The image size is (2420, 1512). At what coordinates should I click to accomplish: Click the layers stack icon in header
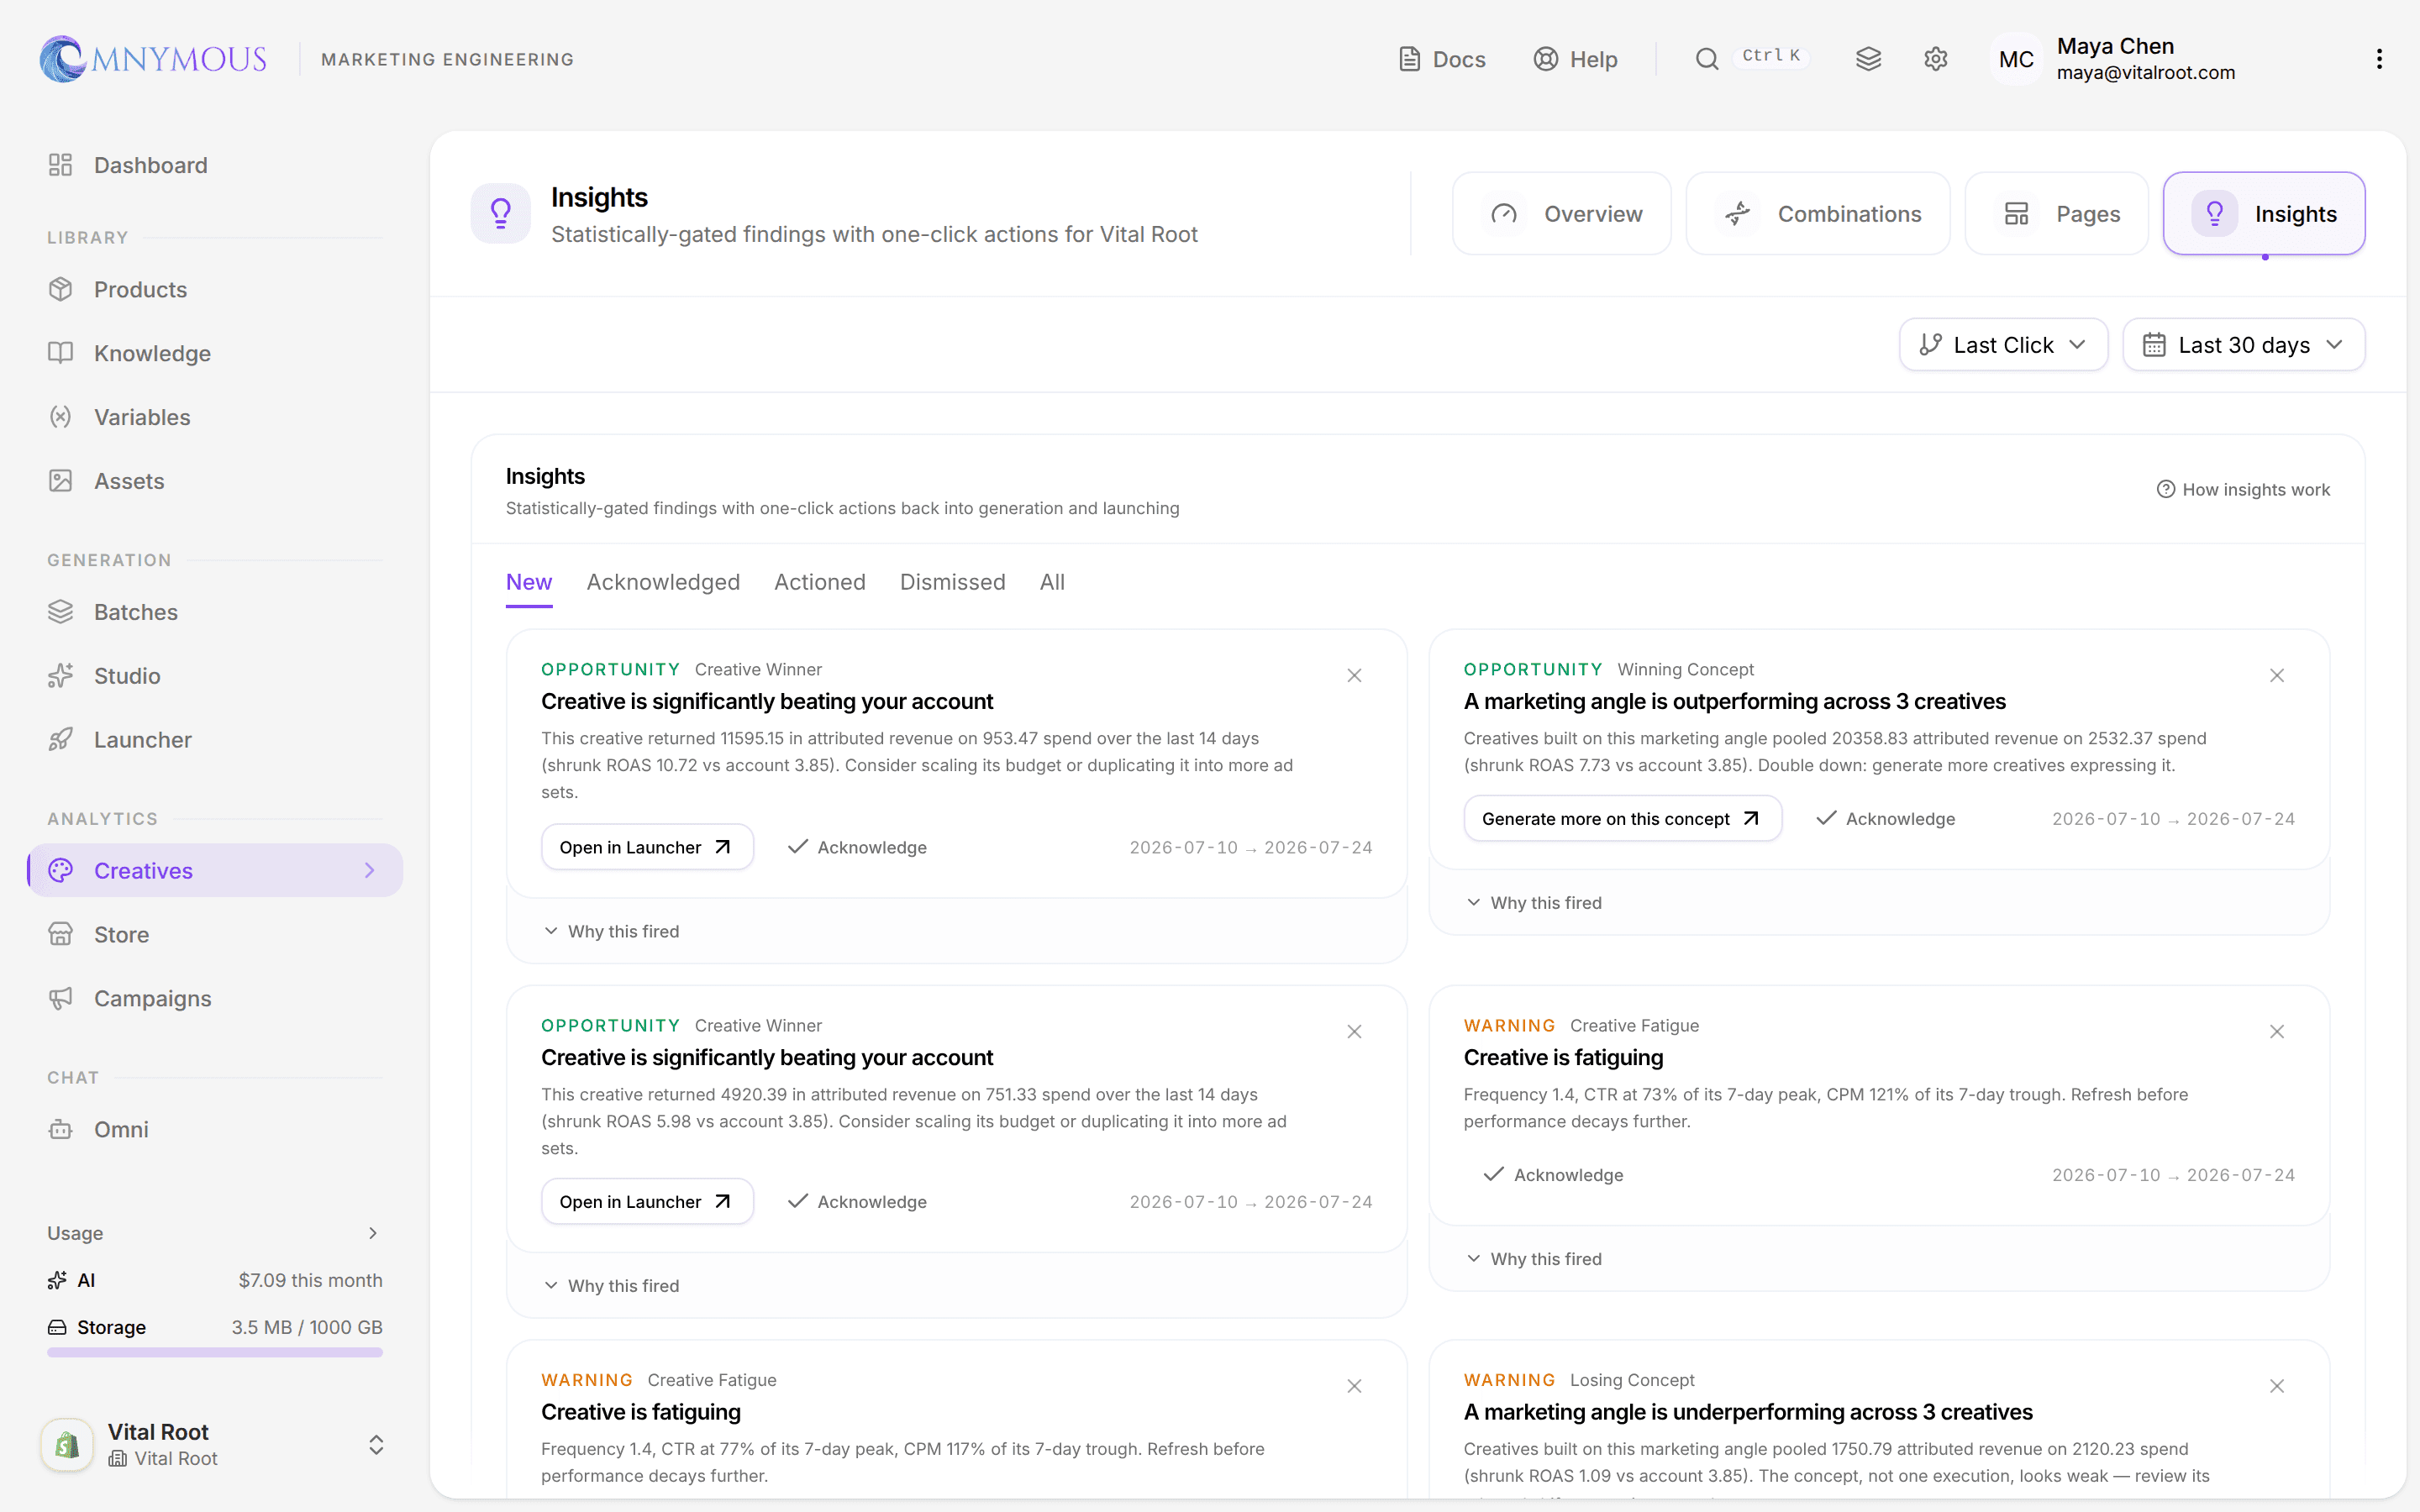1868,59
